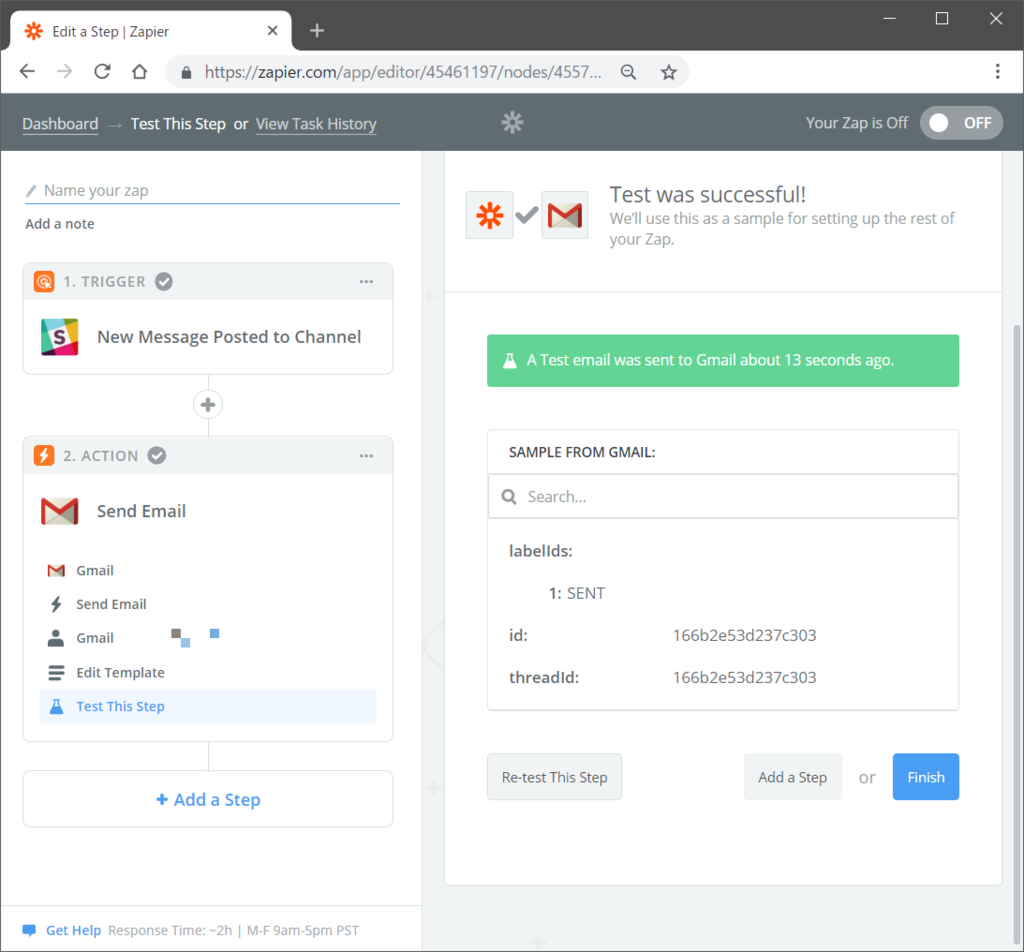Turn the Zap on with the OFF switch
Screen dimensions: 1024x952
(961, 123)
